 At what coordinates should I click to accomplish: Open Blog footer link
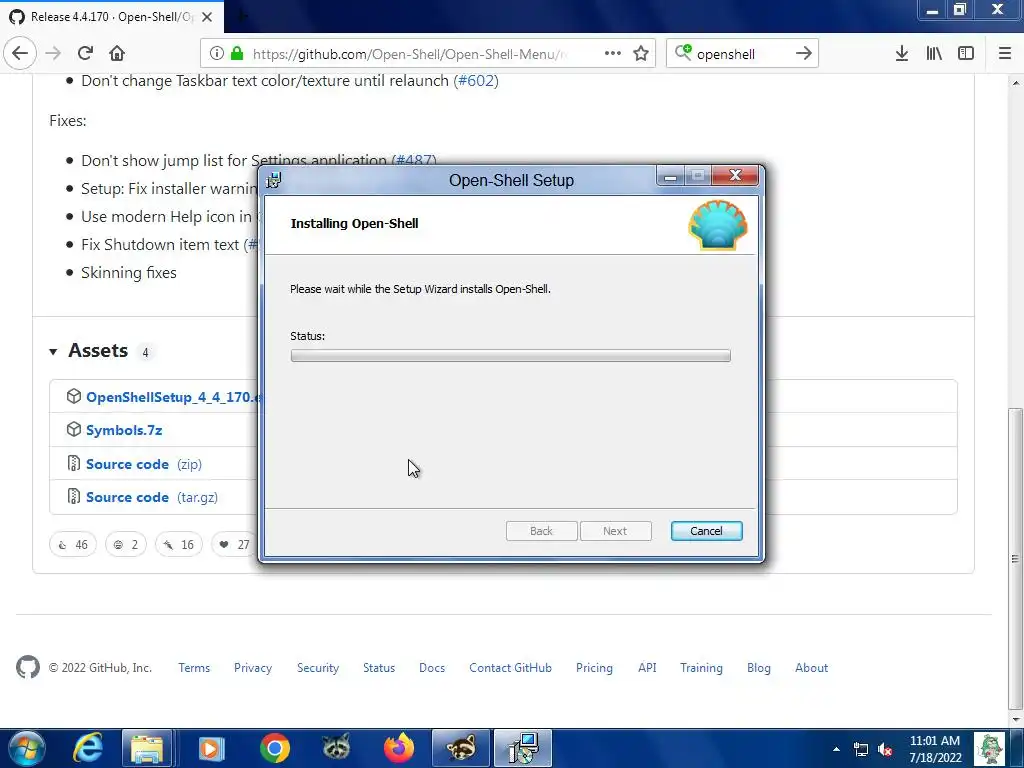[759, 668]
